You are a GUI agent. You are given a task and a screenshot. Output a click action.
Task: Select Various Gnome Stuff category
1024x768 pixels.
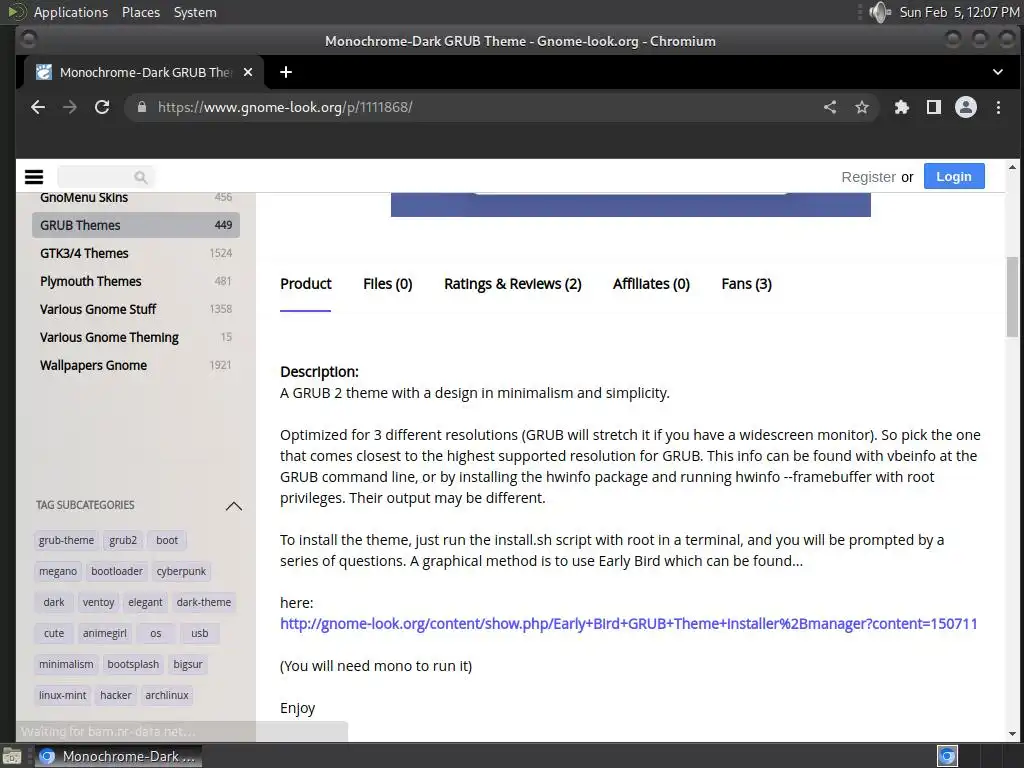click(136, 310)
